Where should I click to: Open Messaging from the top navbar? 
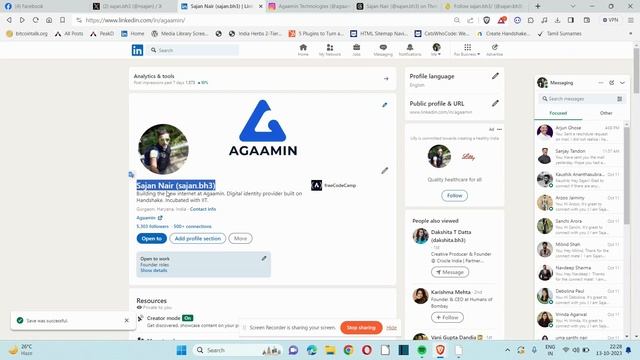[383, 50]
